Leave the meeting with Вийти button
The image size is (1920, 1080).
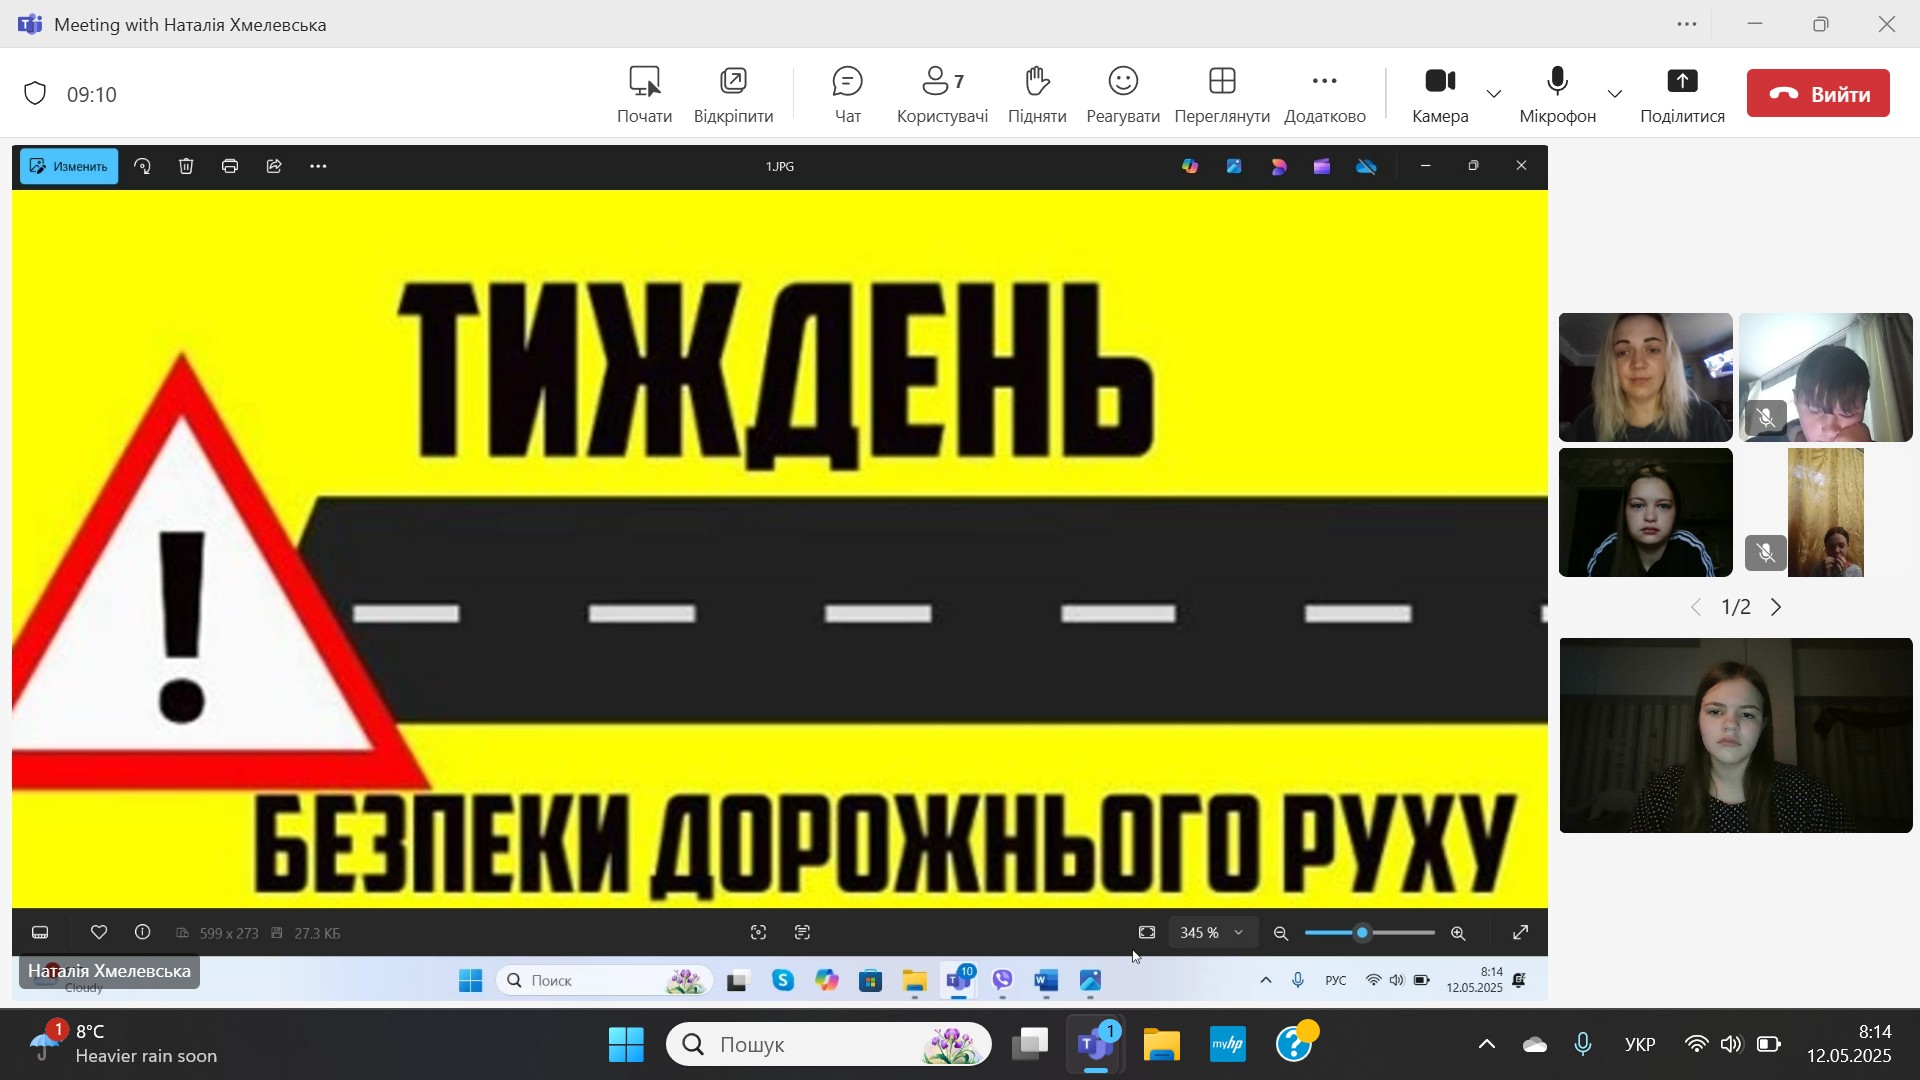point(1818,94)
